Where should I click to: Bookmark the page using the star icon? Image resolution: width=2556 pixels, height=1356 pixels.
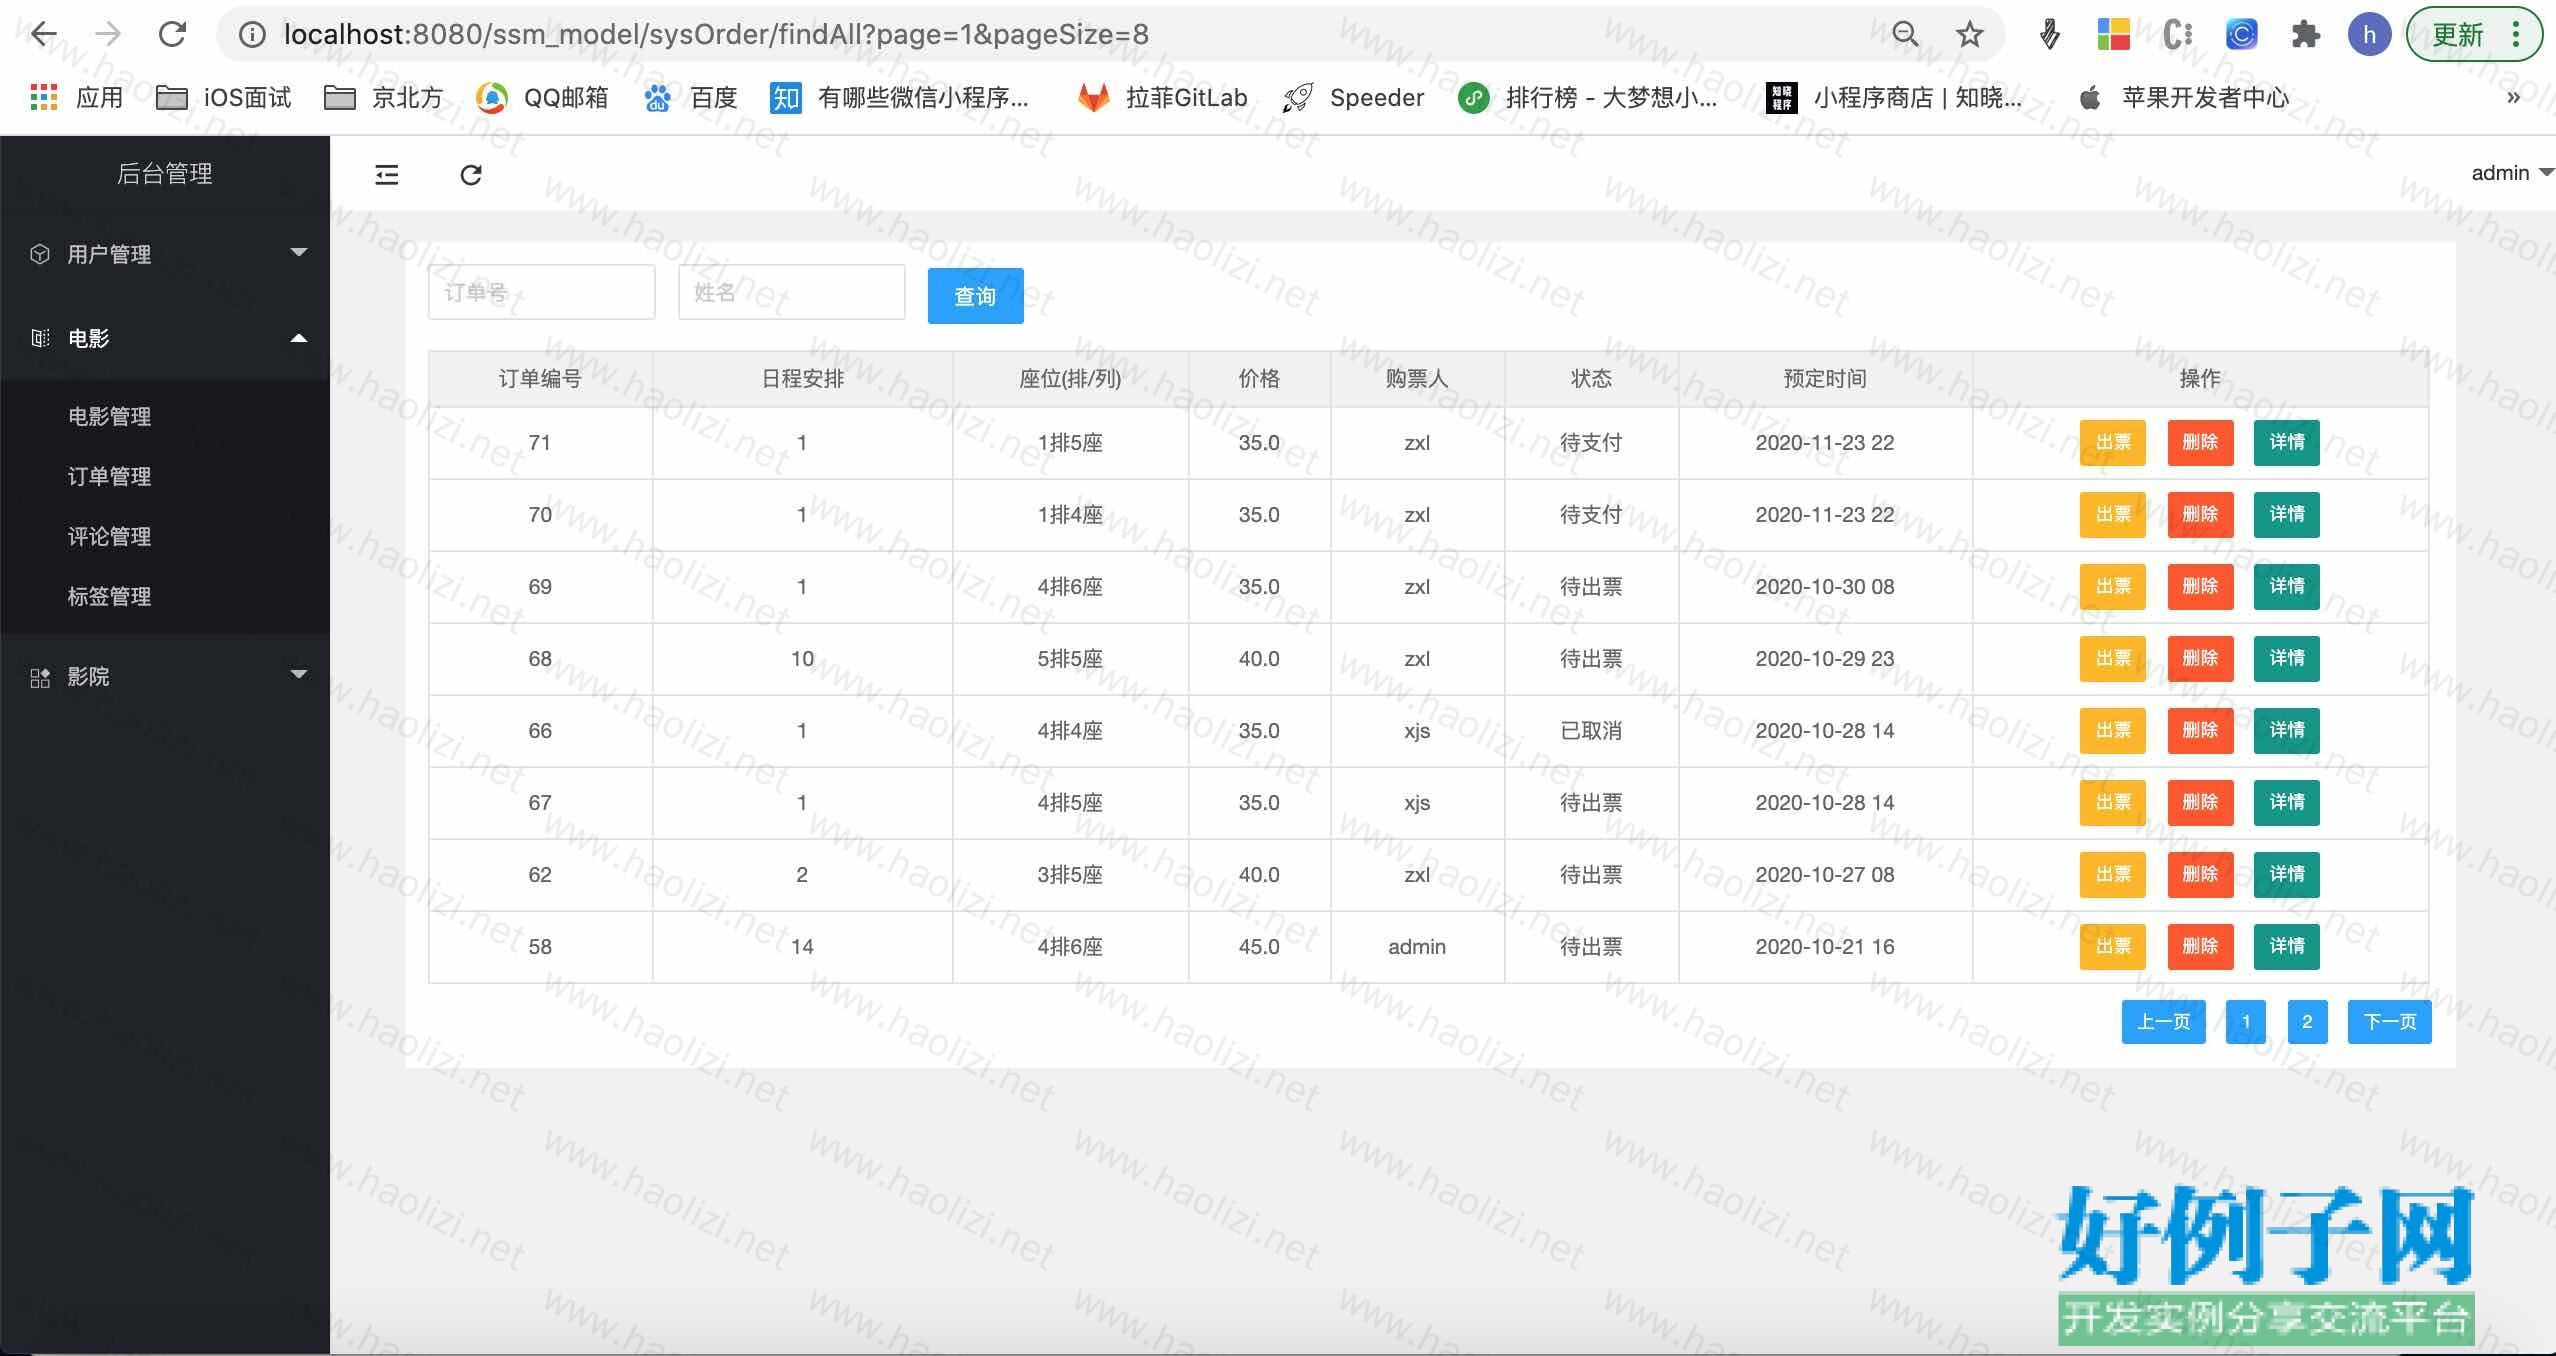(x=1969, y=35)
